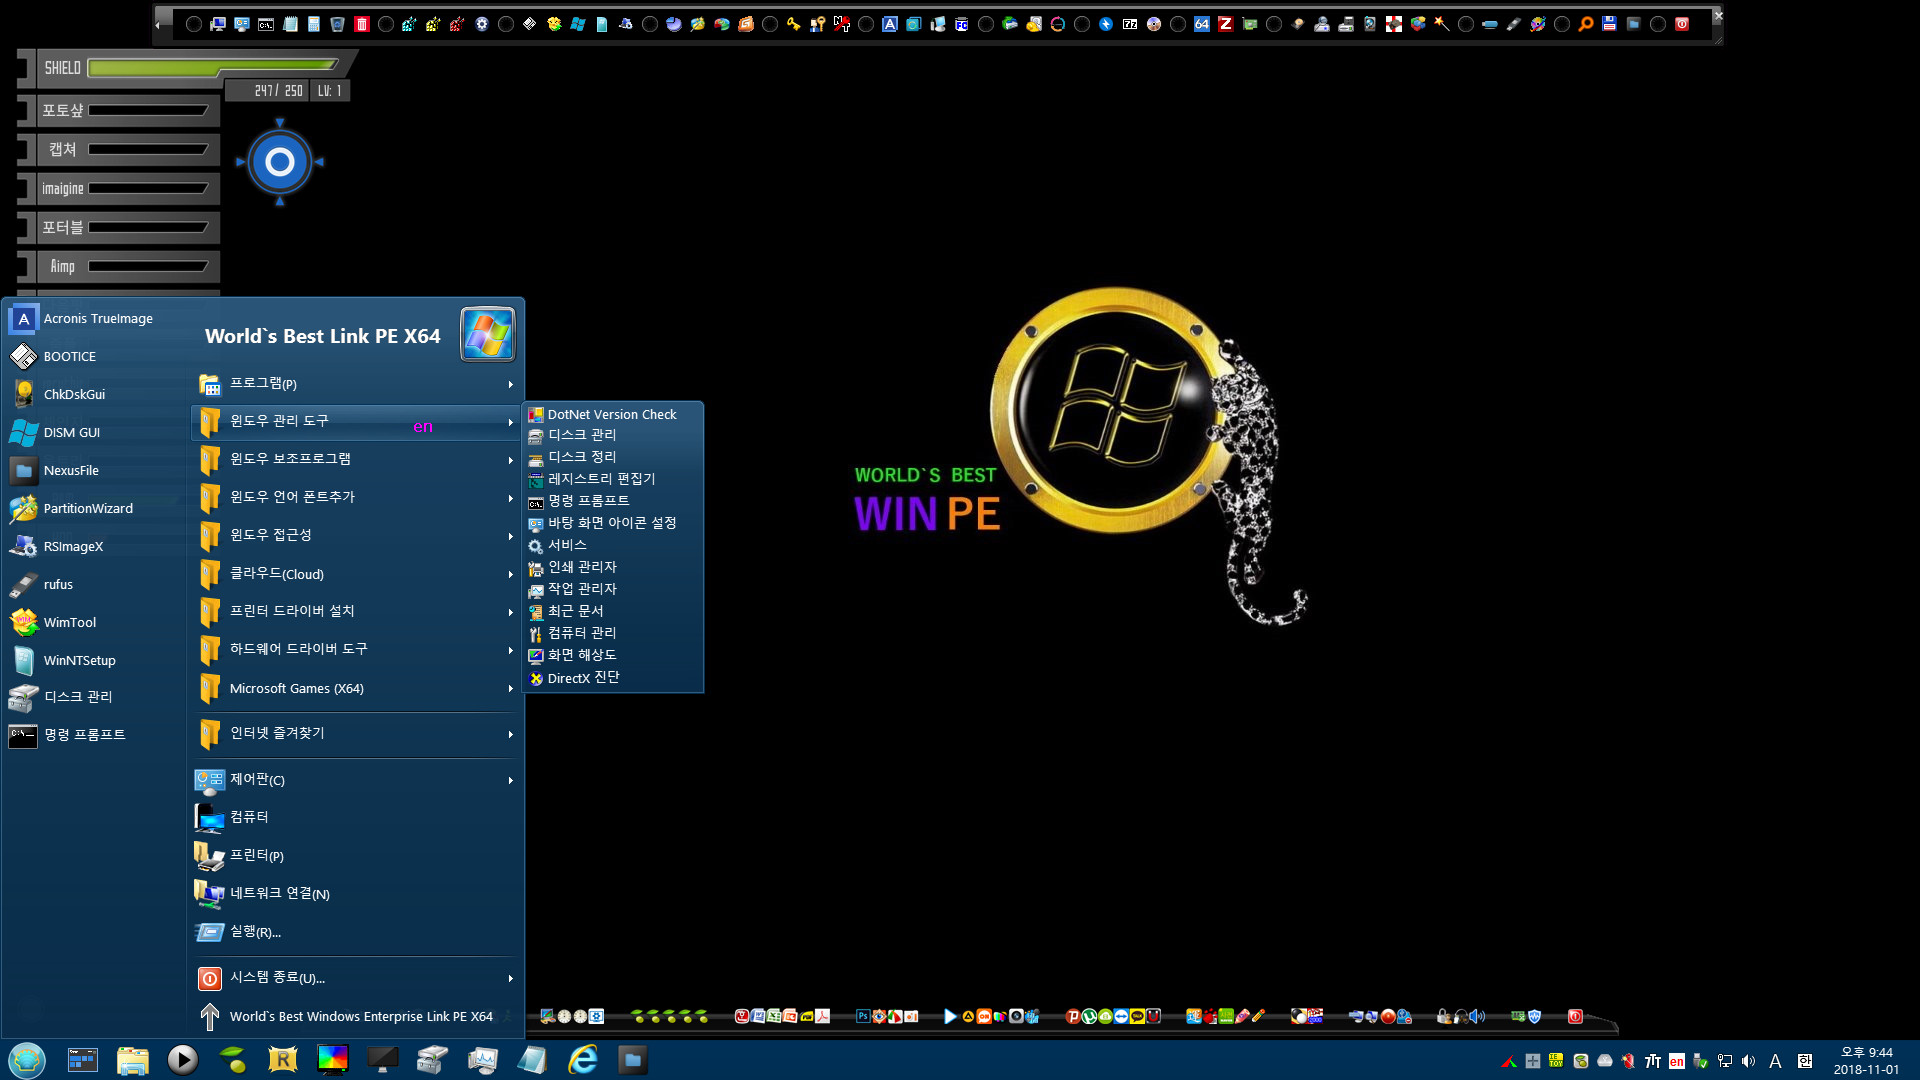Launch Acronis TrueImage from the start menu
Viewport: 1920px width, 1080px height.
(95, 319)
